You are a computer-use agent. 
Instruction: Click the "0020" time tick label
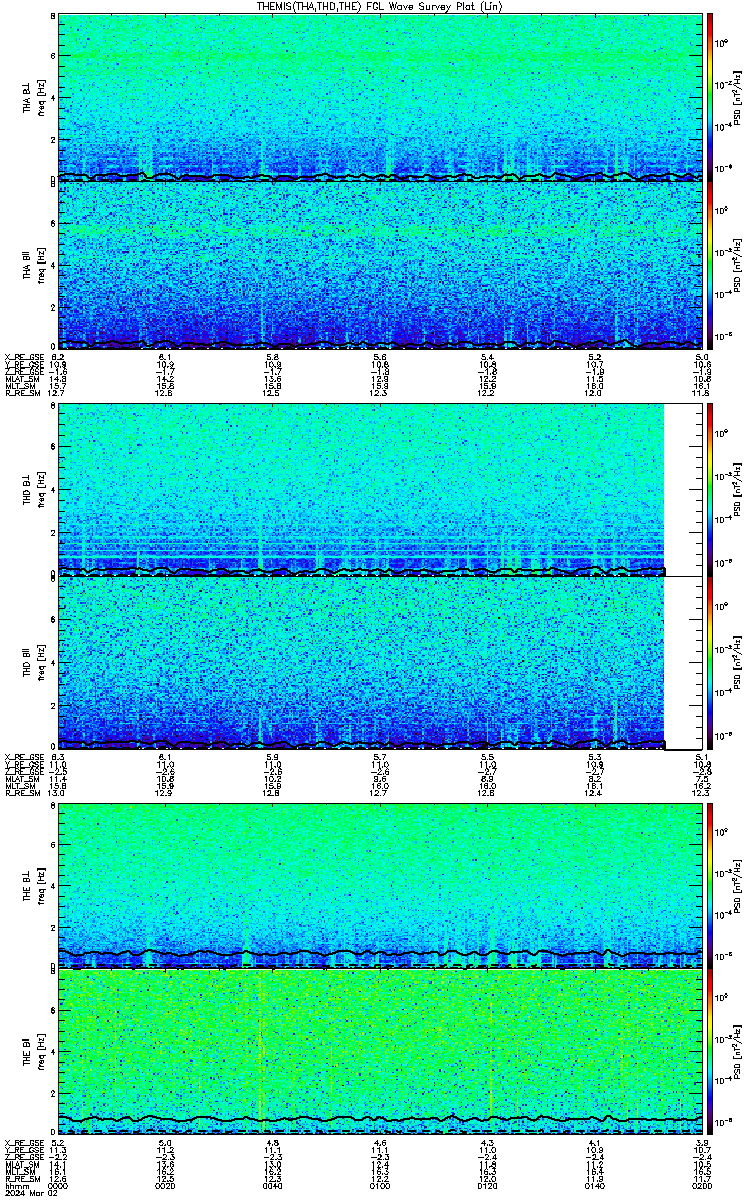point(165,1185)
